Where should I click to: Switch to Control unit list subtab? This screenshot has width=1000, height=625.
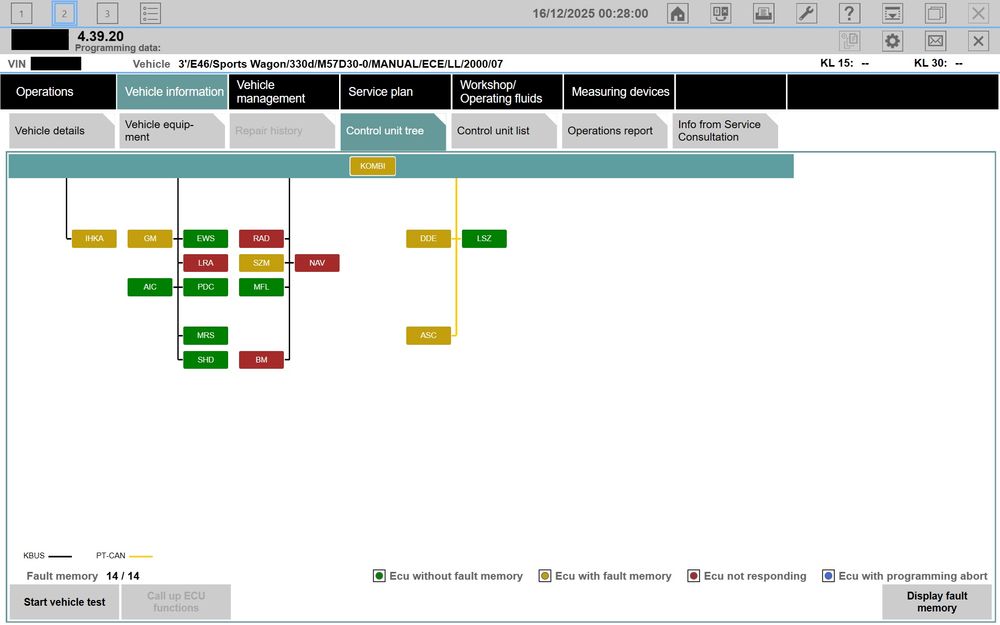point(504,131)
